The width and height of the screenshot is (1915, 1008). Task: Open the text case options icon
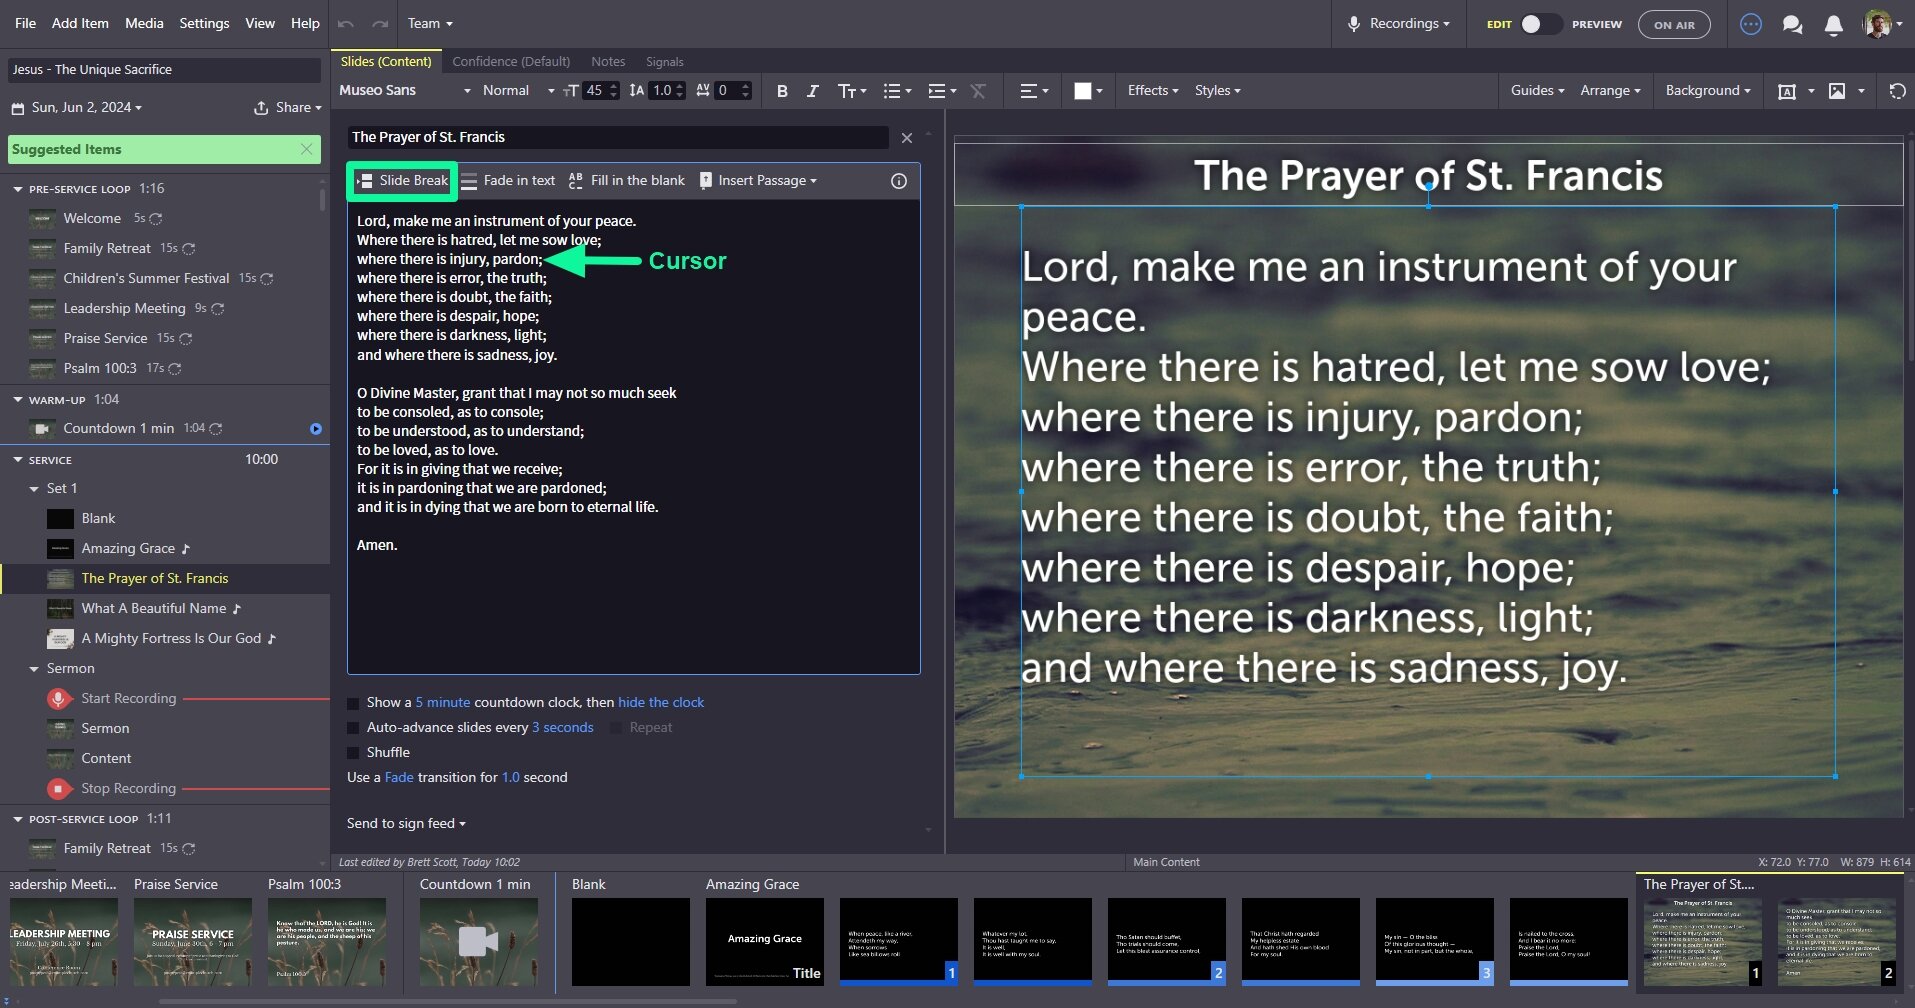(x=852, y=91)
